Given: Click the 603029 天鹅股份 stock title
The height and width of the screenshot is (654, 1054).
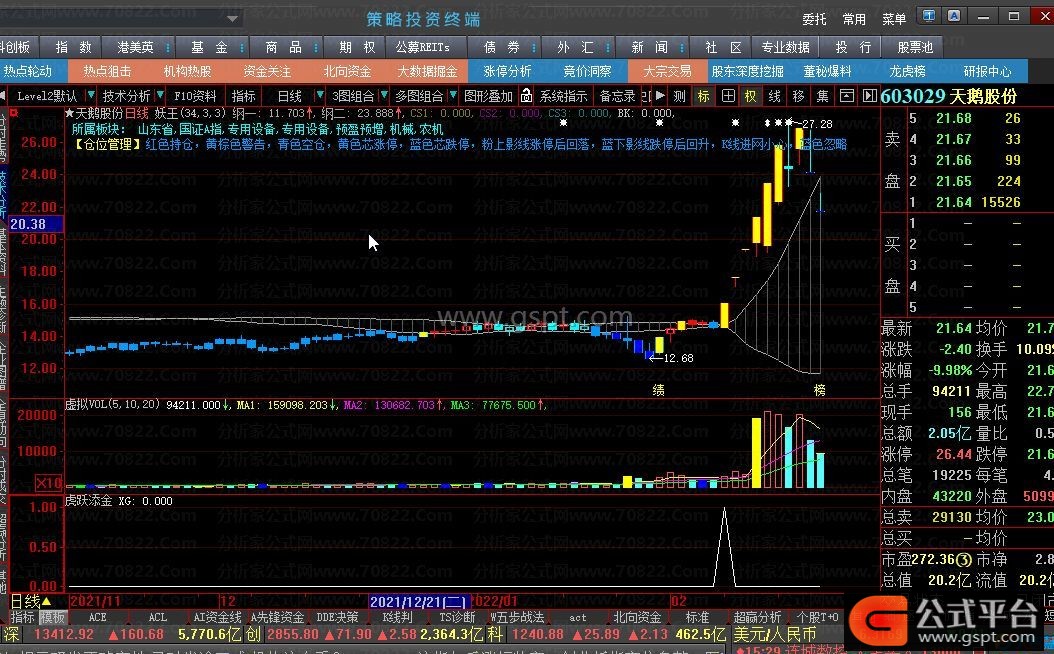Looking at the screenshot, I should click(x=948, y=96).
